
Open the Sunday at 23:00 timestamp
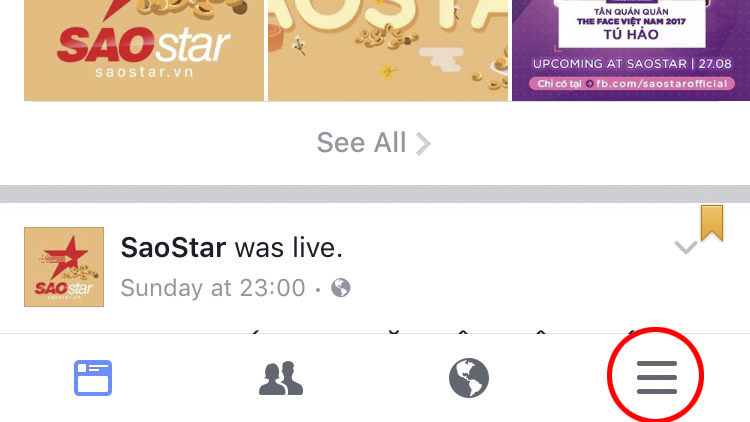213,288
